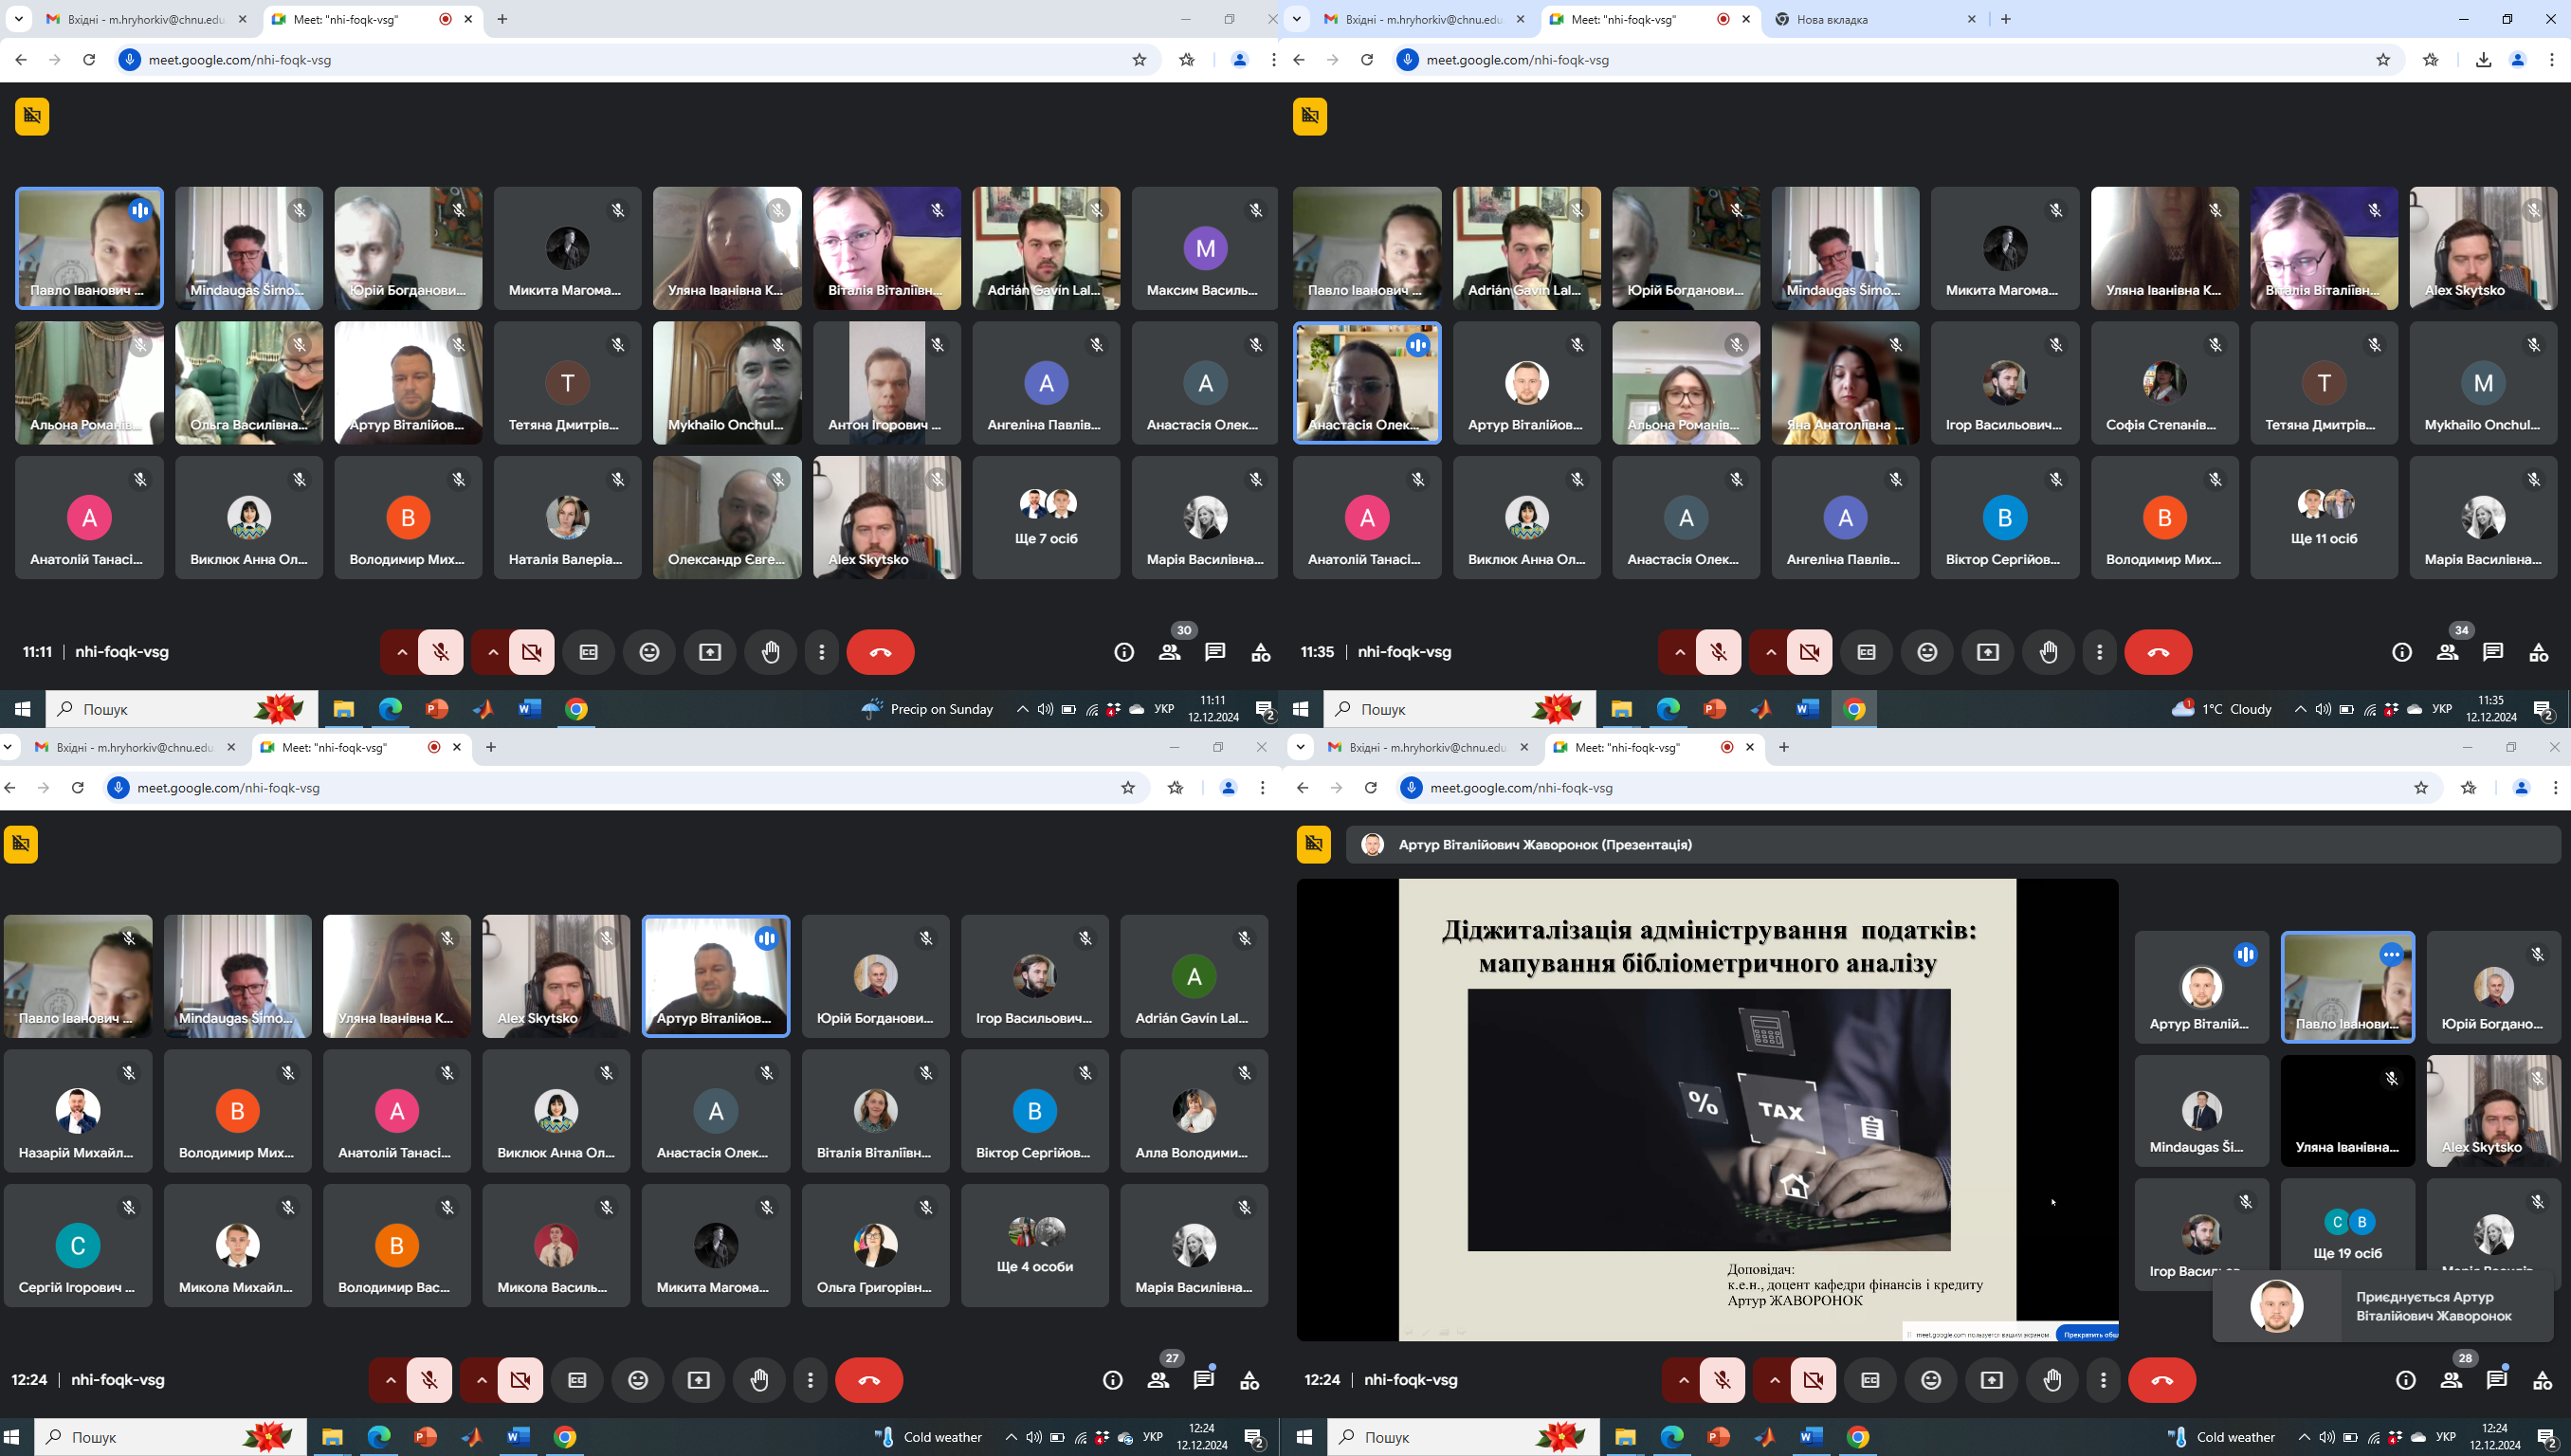
Task: Leave the call in the 11:35 meeting window
Action: (x=2158, y=652)
